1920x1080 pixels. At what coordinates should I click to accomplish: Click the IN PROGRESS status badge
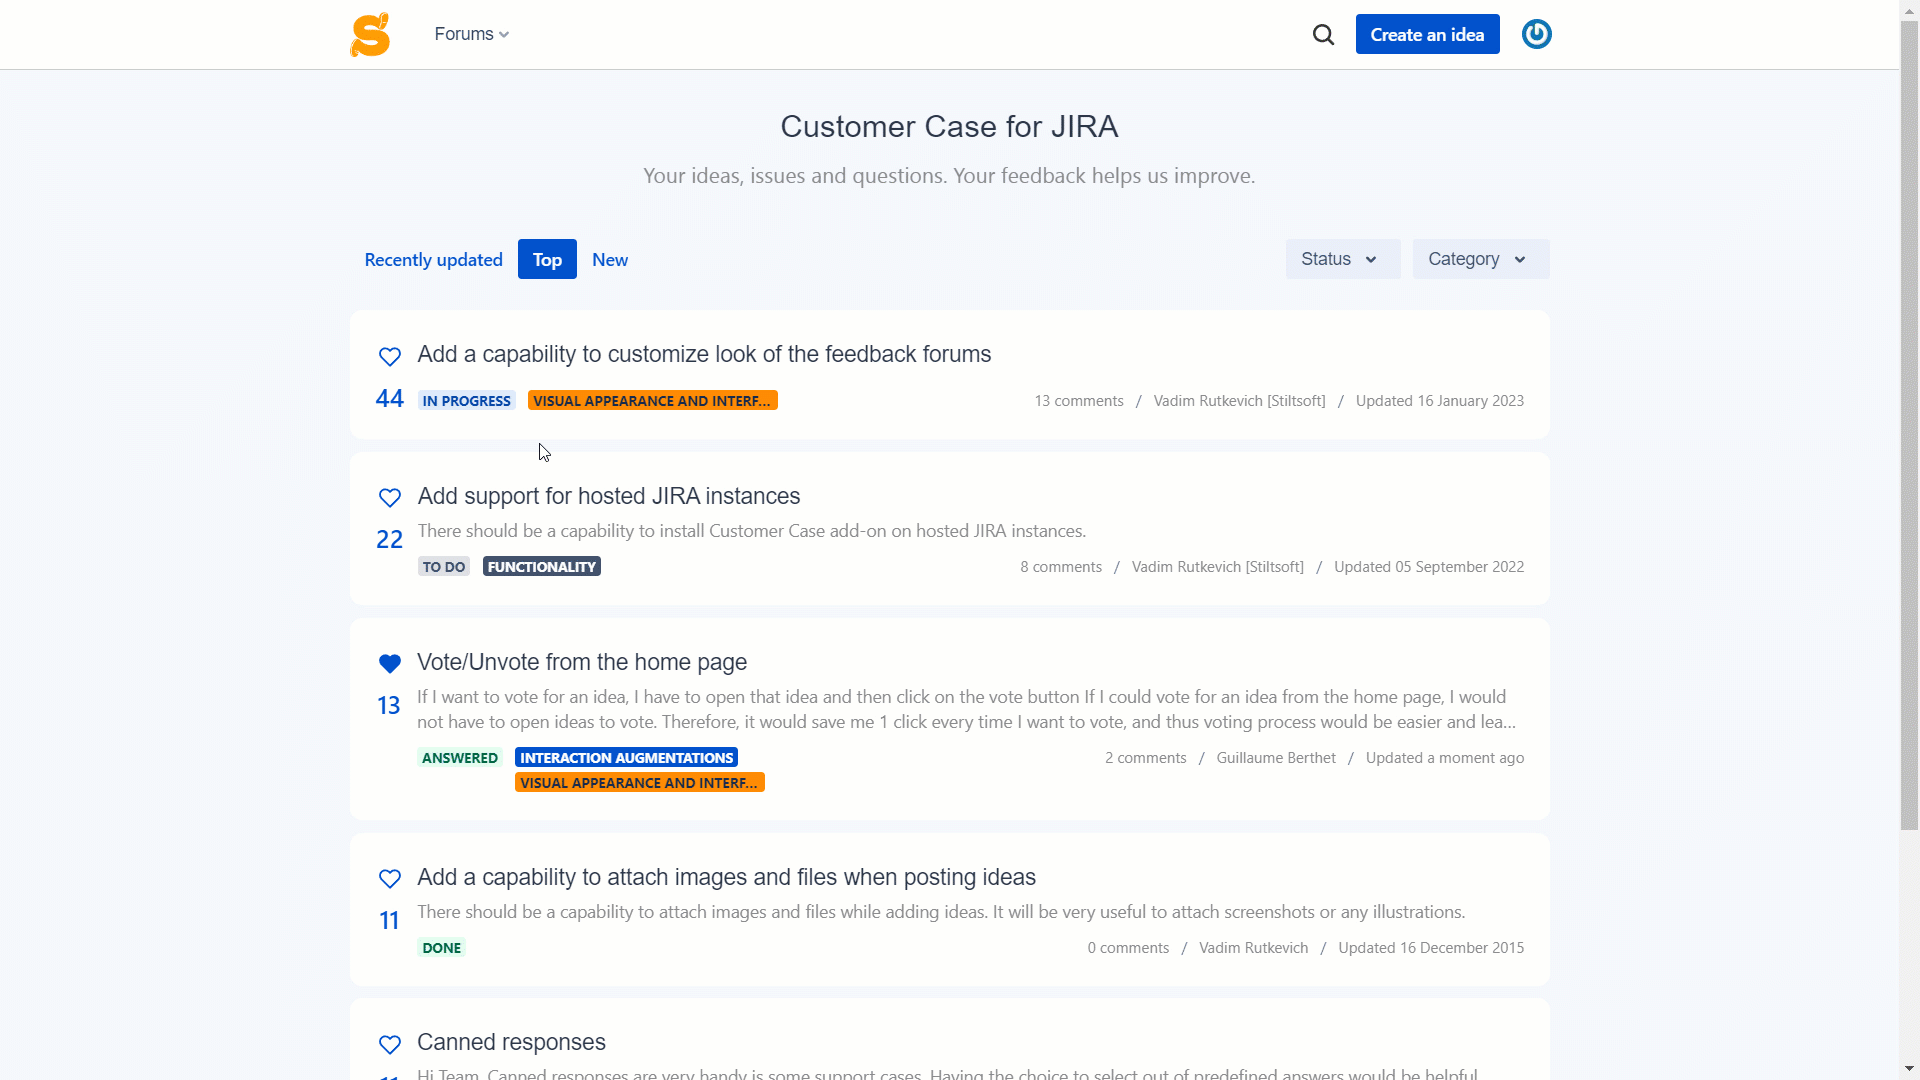coord(465,400)
